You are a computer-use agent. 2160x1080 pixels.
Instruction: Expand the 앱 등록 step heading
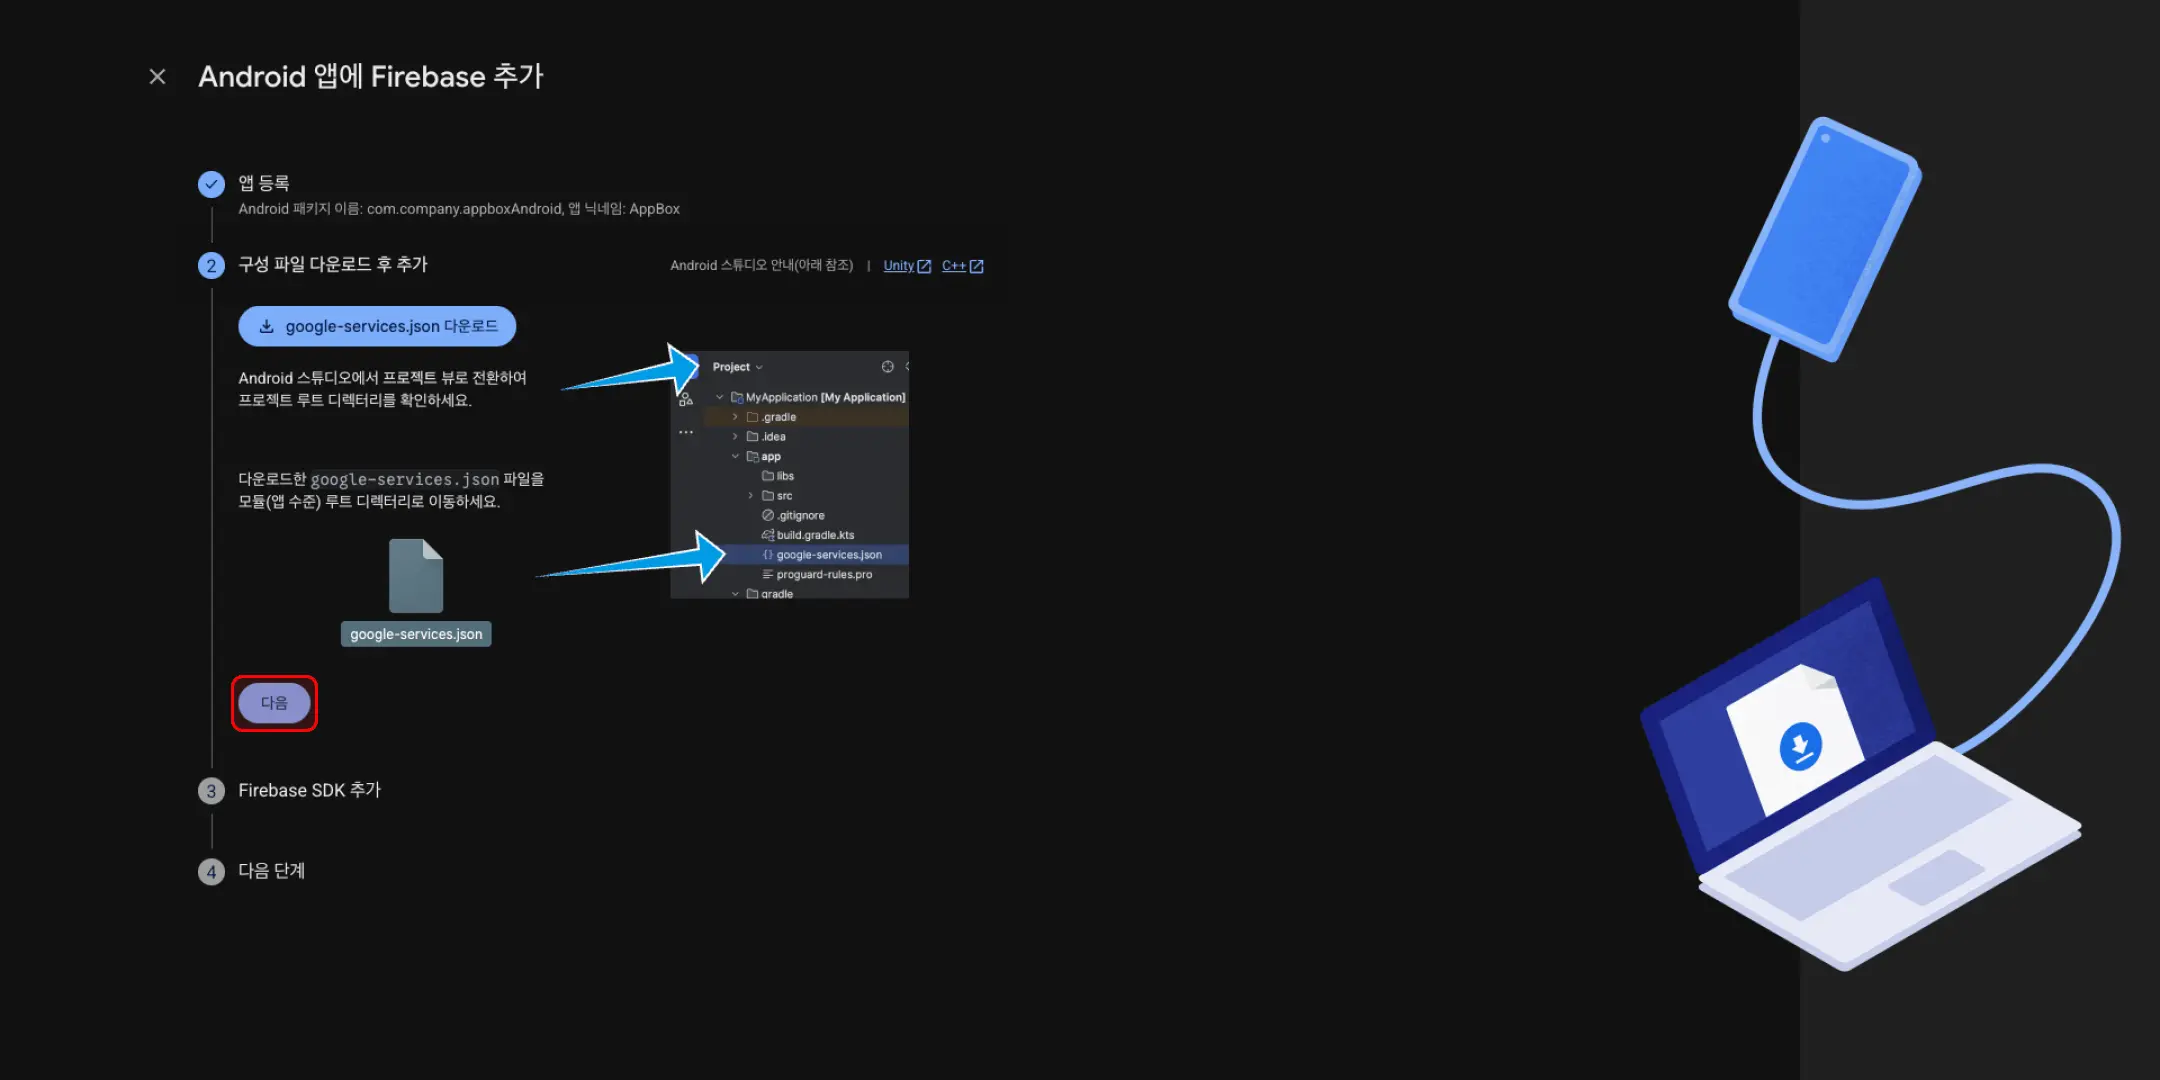264,183
